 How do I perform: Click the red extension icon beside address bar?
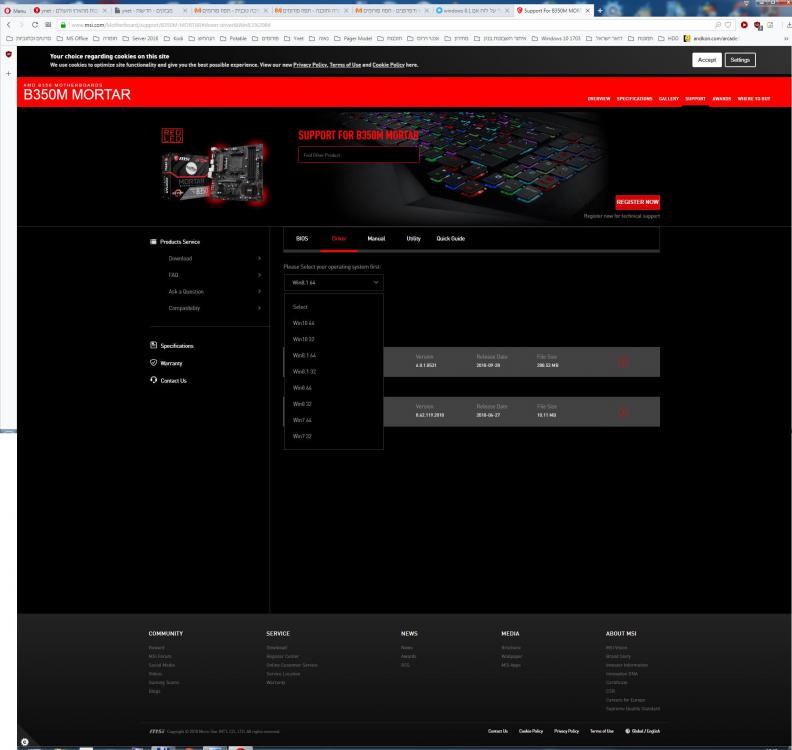(744, 25)
